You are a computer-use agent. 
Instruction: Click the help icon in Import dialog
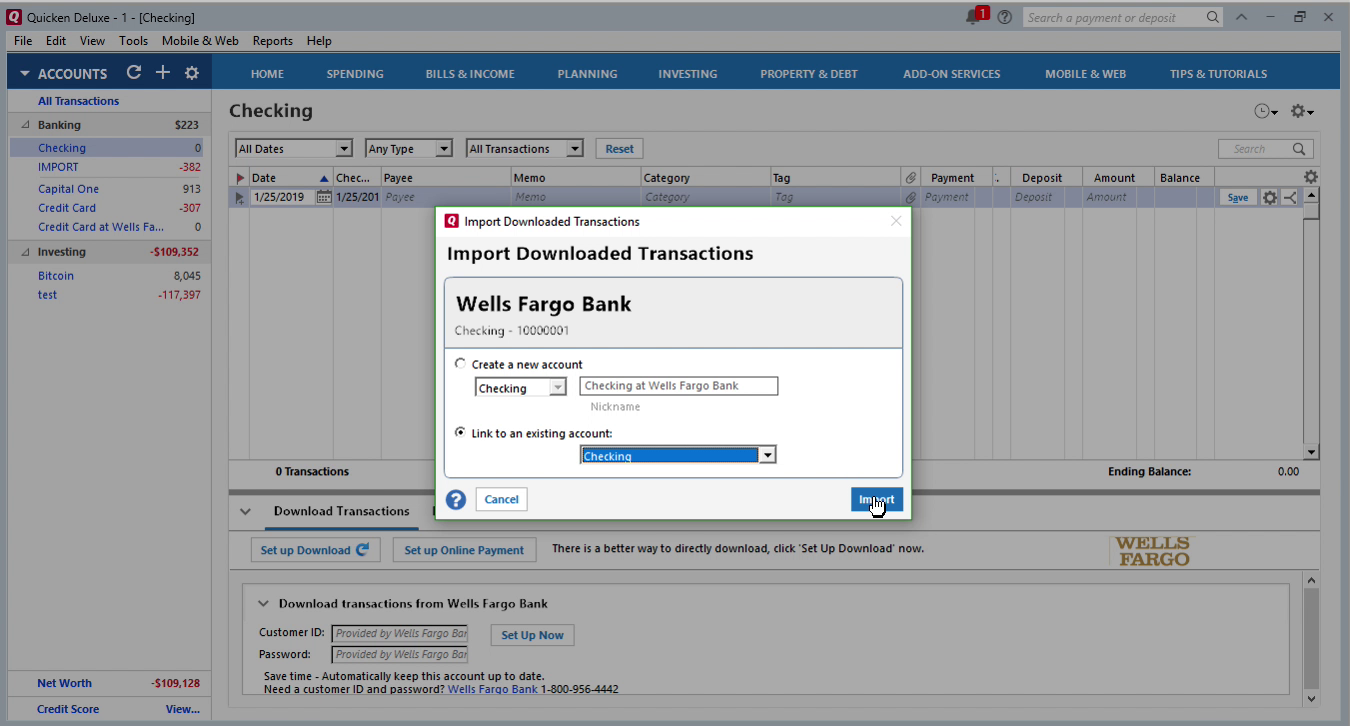(456, 499)
